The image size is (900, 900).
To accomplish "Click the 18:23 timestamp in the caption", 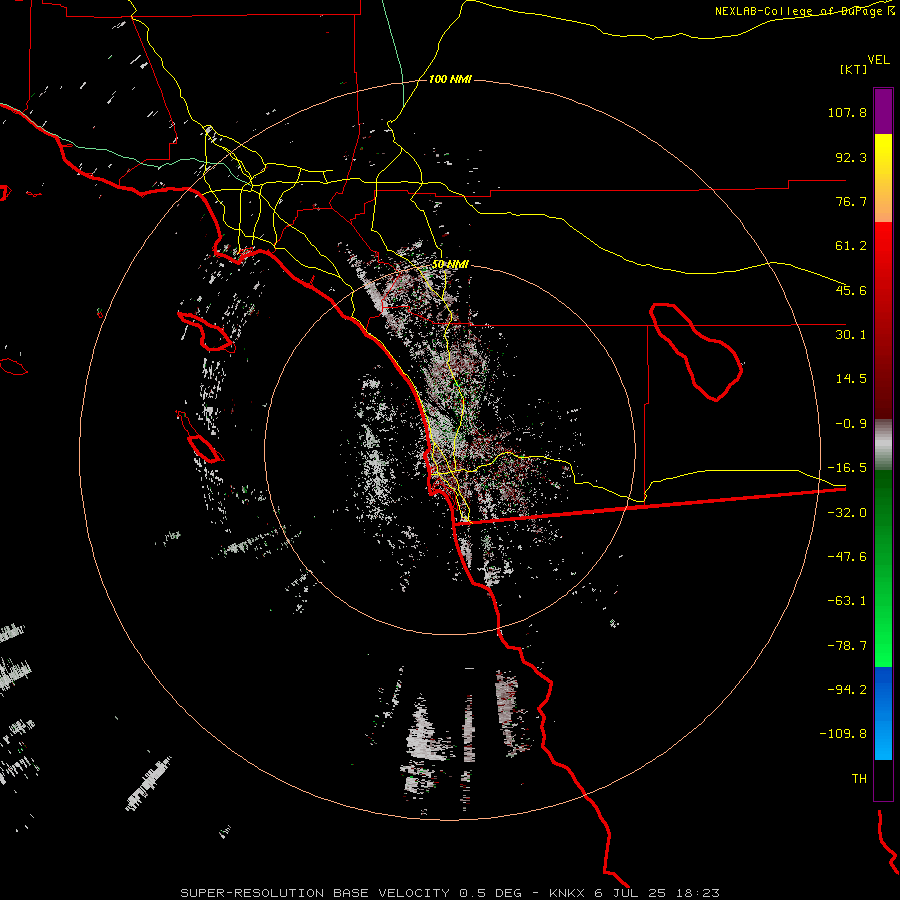I will click(697, 893).
